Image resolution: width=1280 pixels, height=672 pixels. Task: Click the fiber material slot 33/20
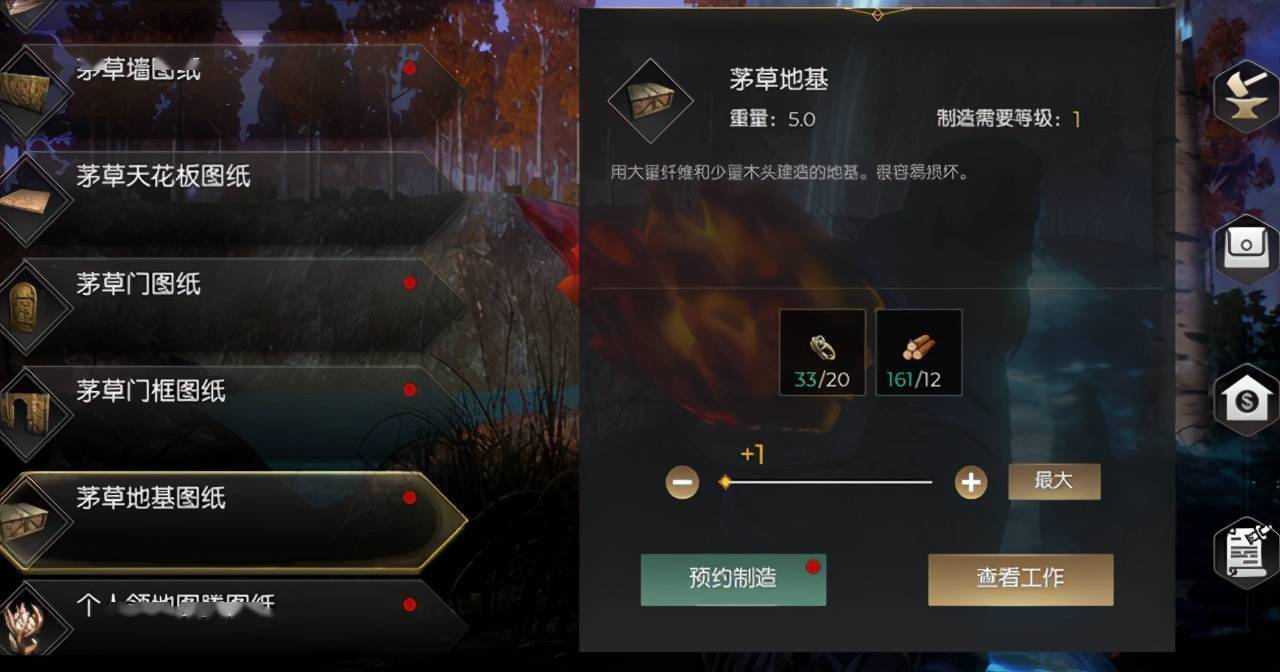[x=822, y=352]
